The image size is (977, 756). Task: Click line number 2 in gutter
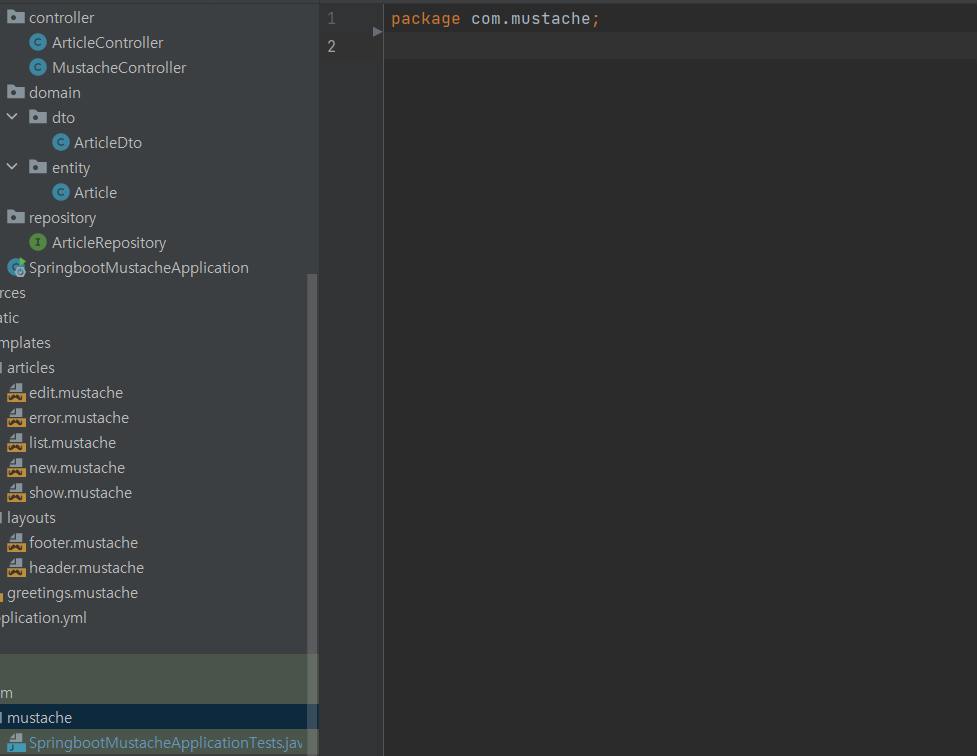click(331, 46)
